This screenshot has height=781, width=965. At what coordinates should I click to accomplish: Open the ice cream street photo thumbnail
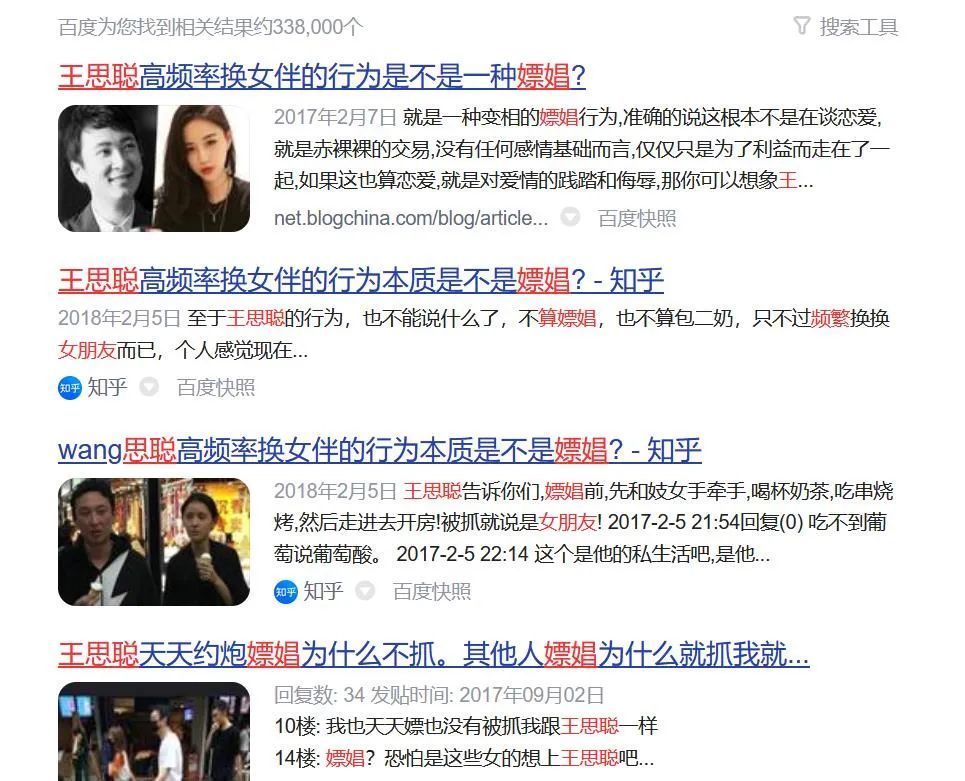pos(154,542)
